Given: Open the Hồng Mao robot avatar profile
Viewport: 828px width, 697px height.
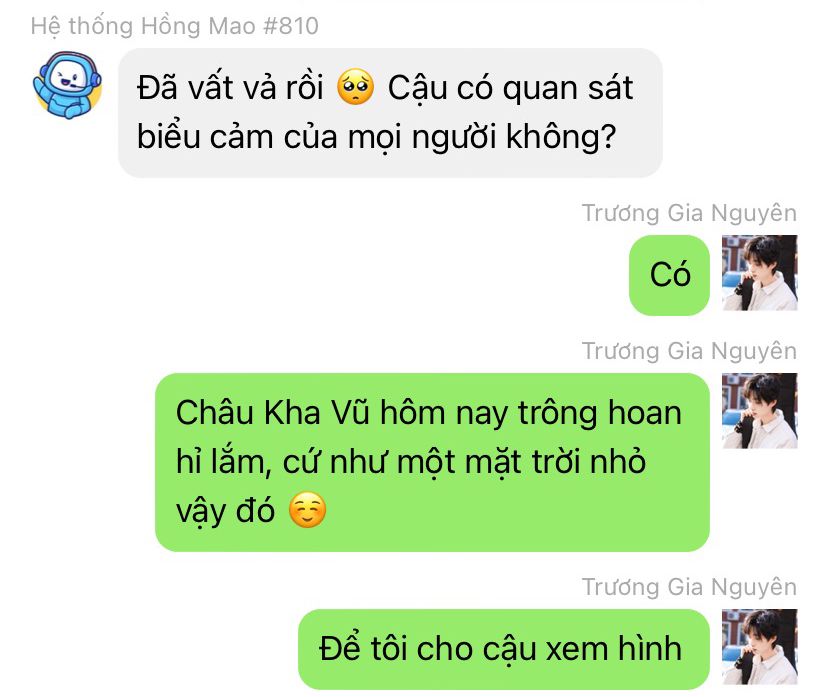Looking at the screenshot, I should [67, 84].
